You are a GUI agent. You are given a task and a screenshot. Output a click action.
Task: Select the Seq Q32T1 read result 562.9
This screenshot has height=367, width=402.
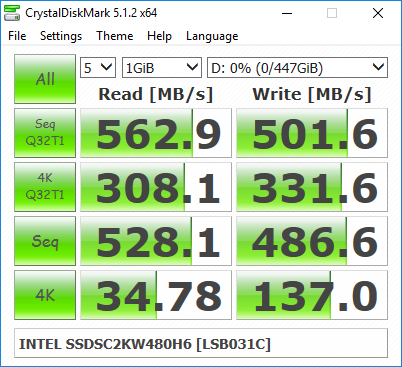(x=156, y=133)
